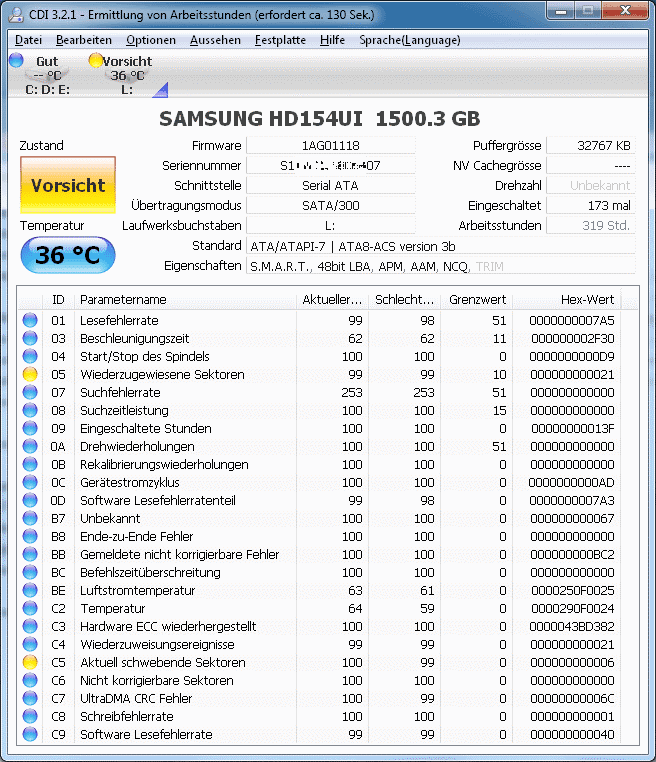Click the blue Gut status orb in disk bar

coord(16,60)
